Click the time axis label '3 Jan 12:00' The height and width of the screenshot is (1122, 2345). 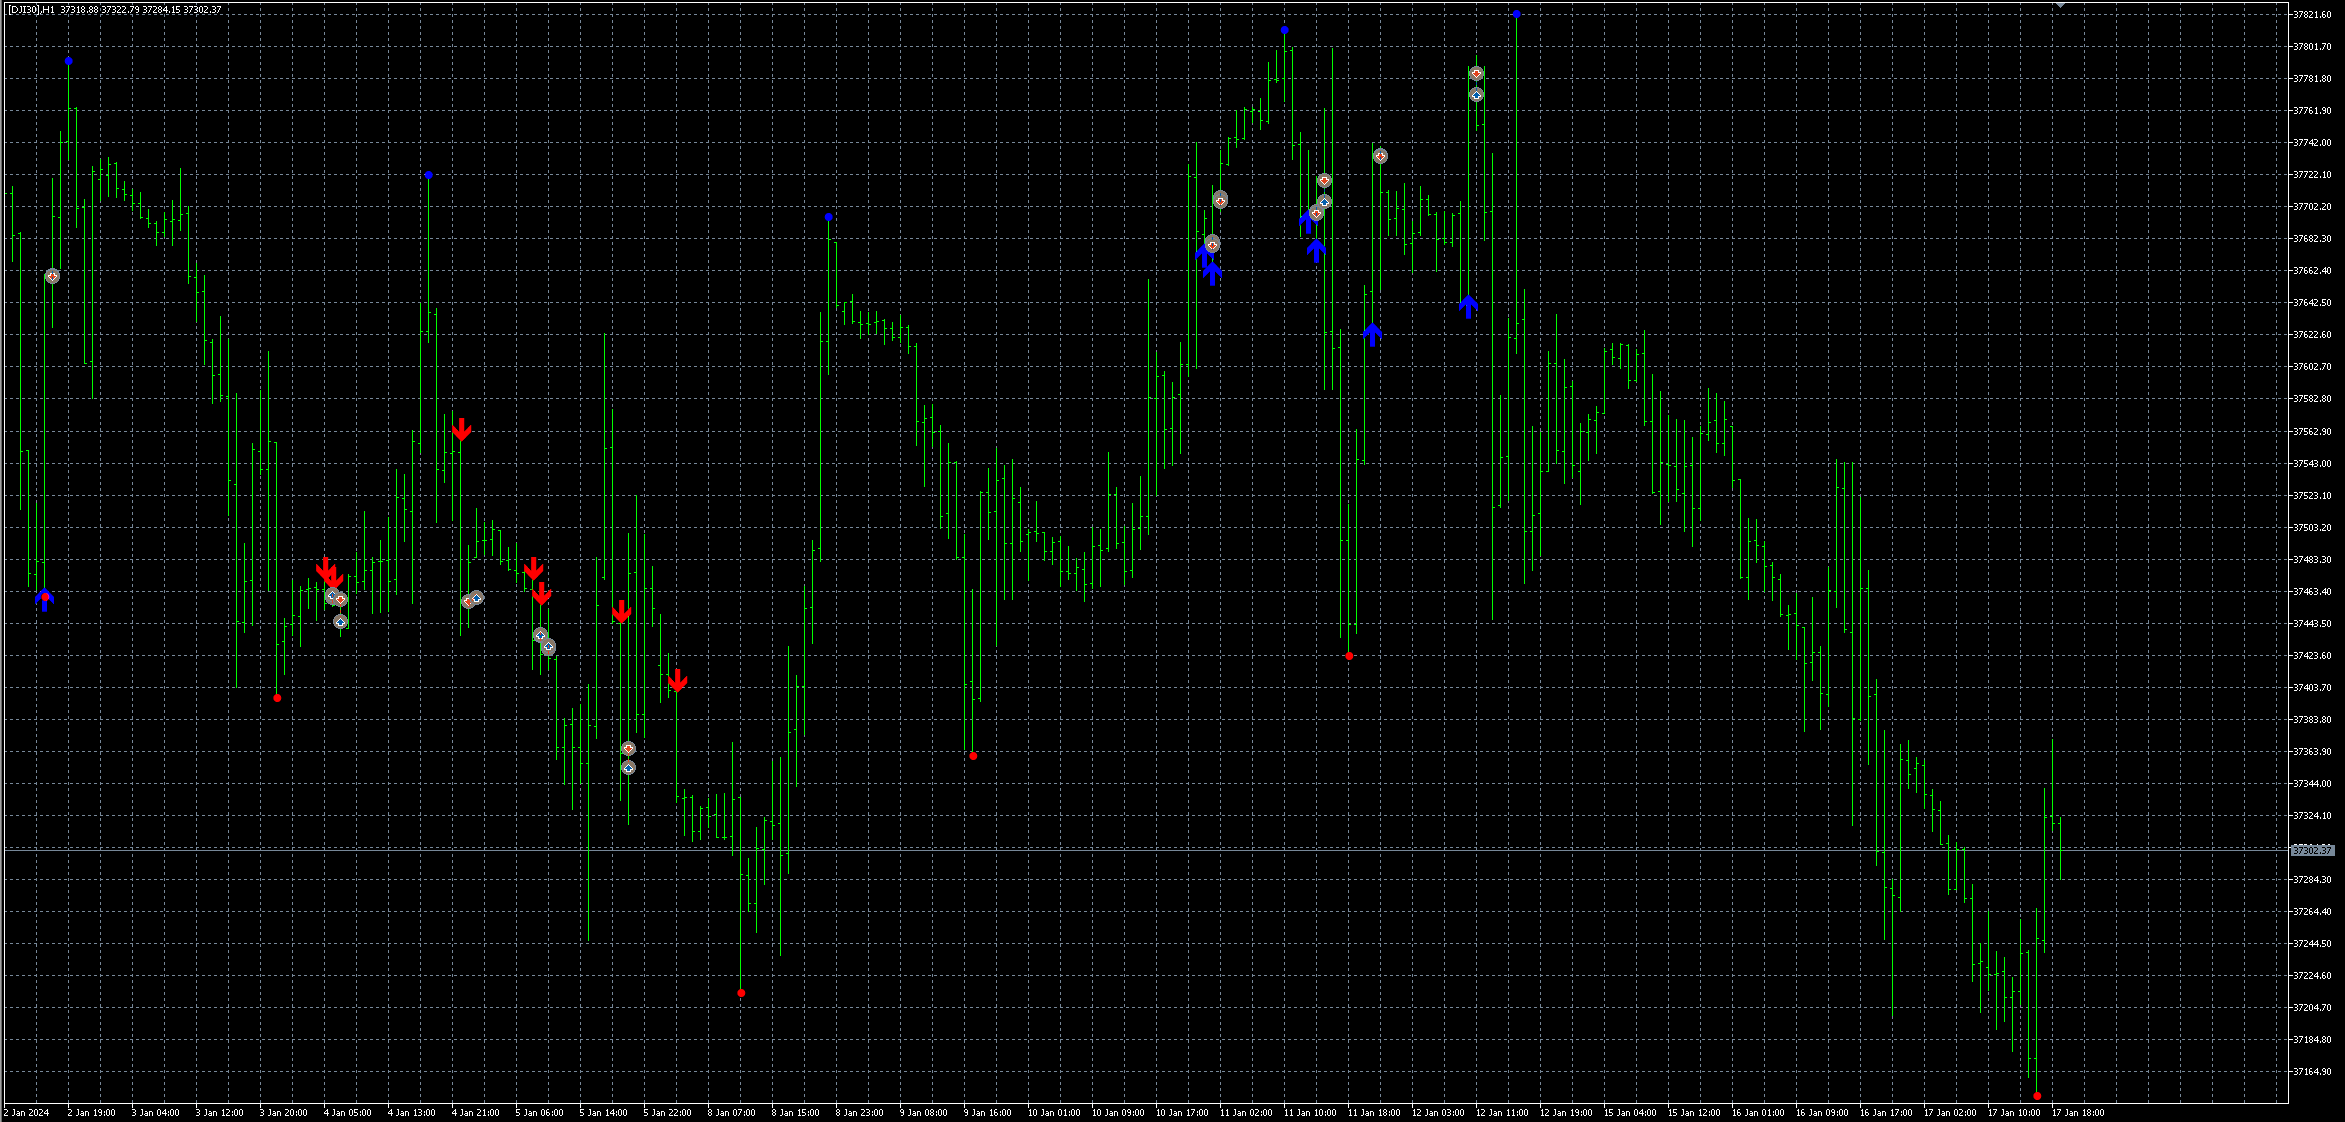219,1113
